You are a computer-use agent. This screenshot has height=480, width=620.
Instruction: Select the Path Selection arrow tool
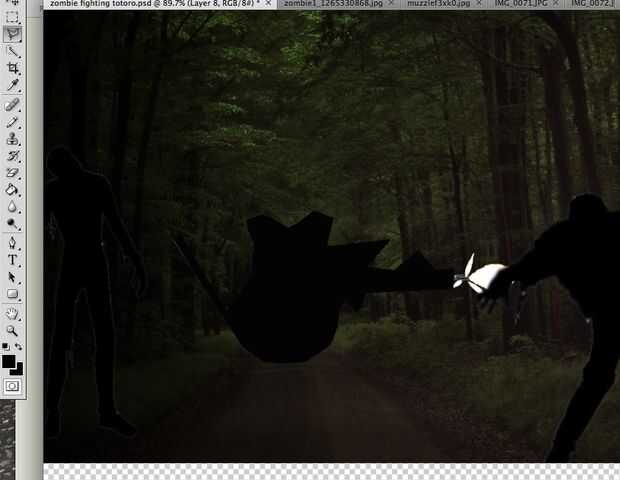tap(12, 277)
